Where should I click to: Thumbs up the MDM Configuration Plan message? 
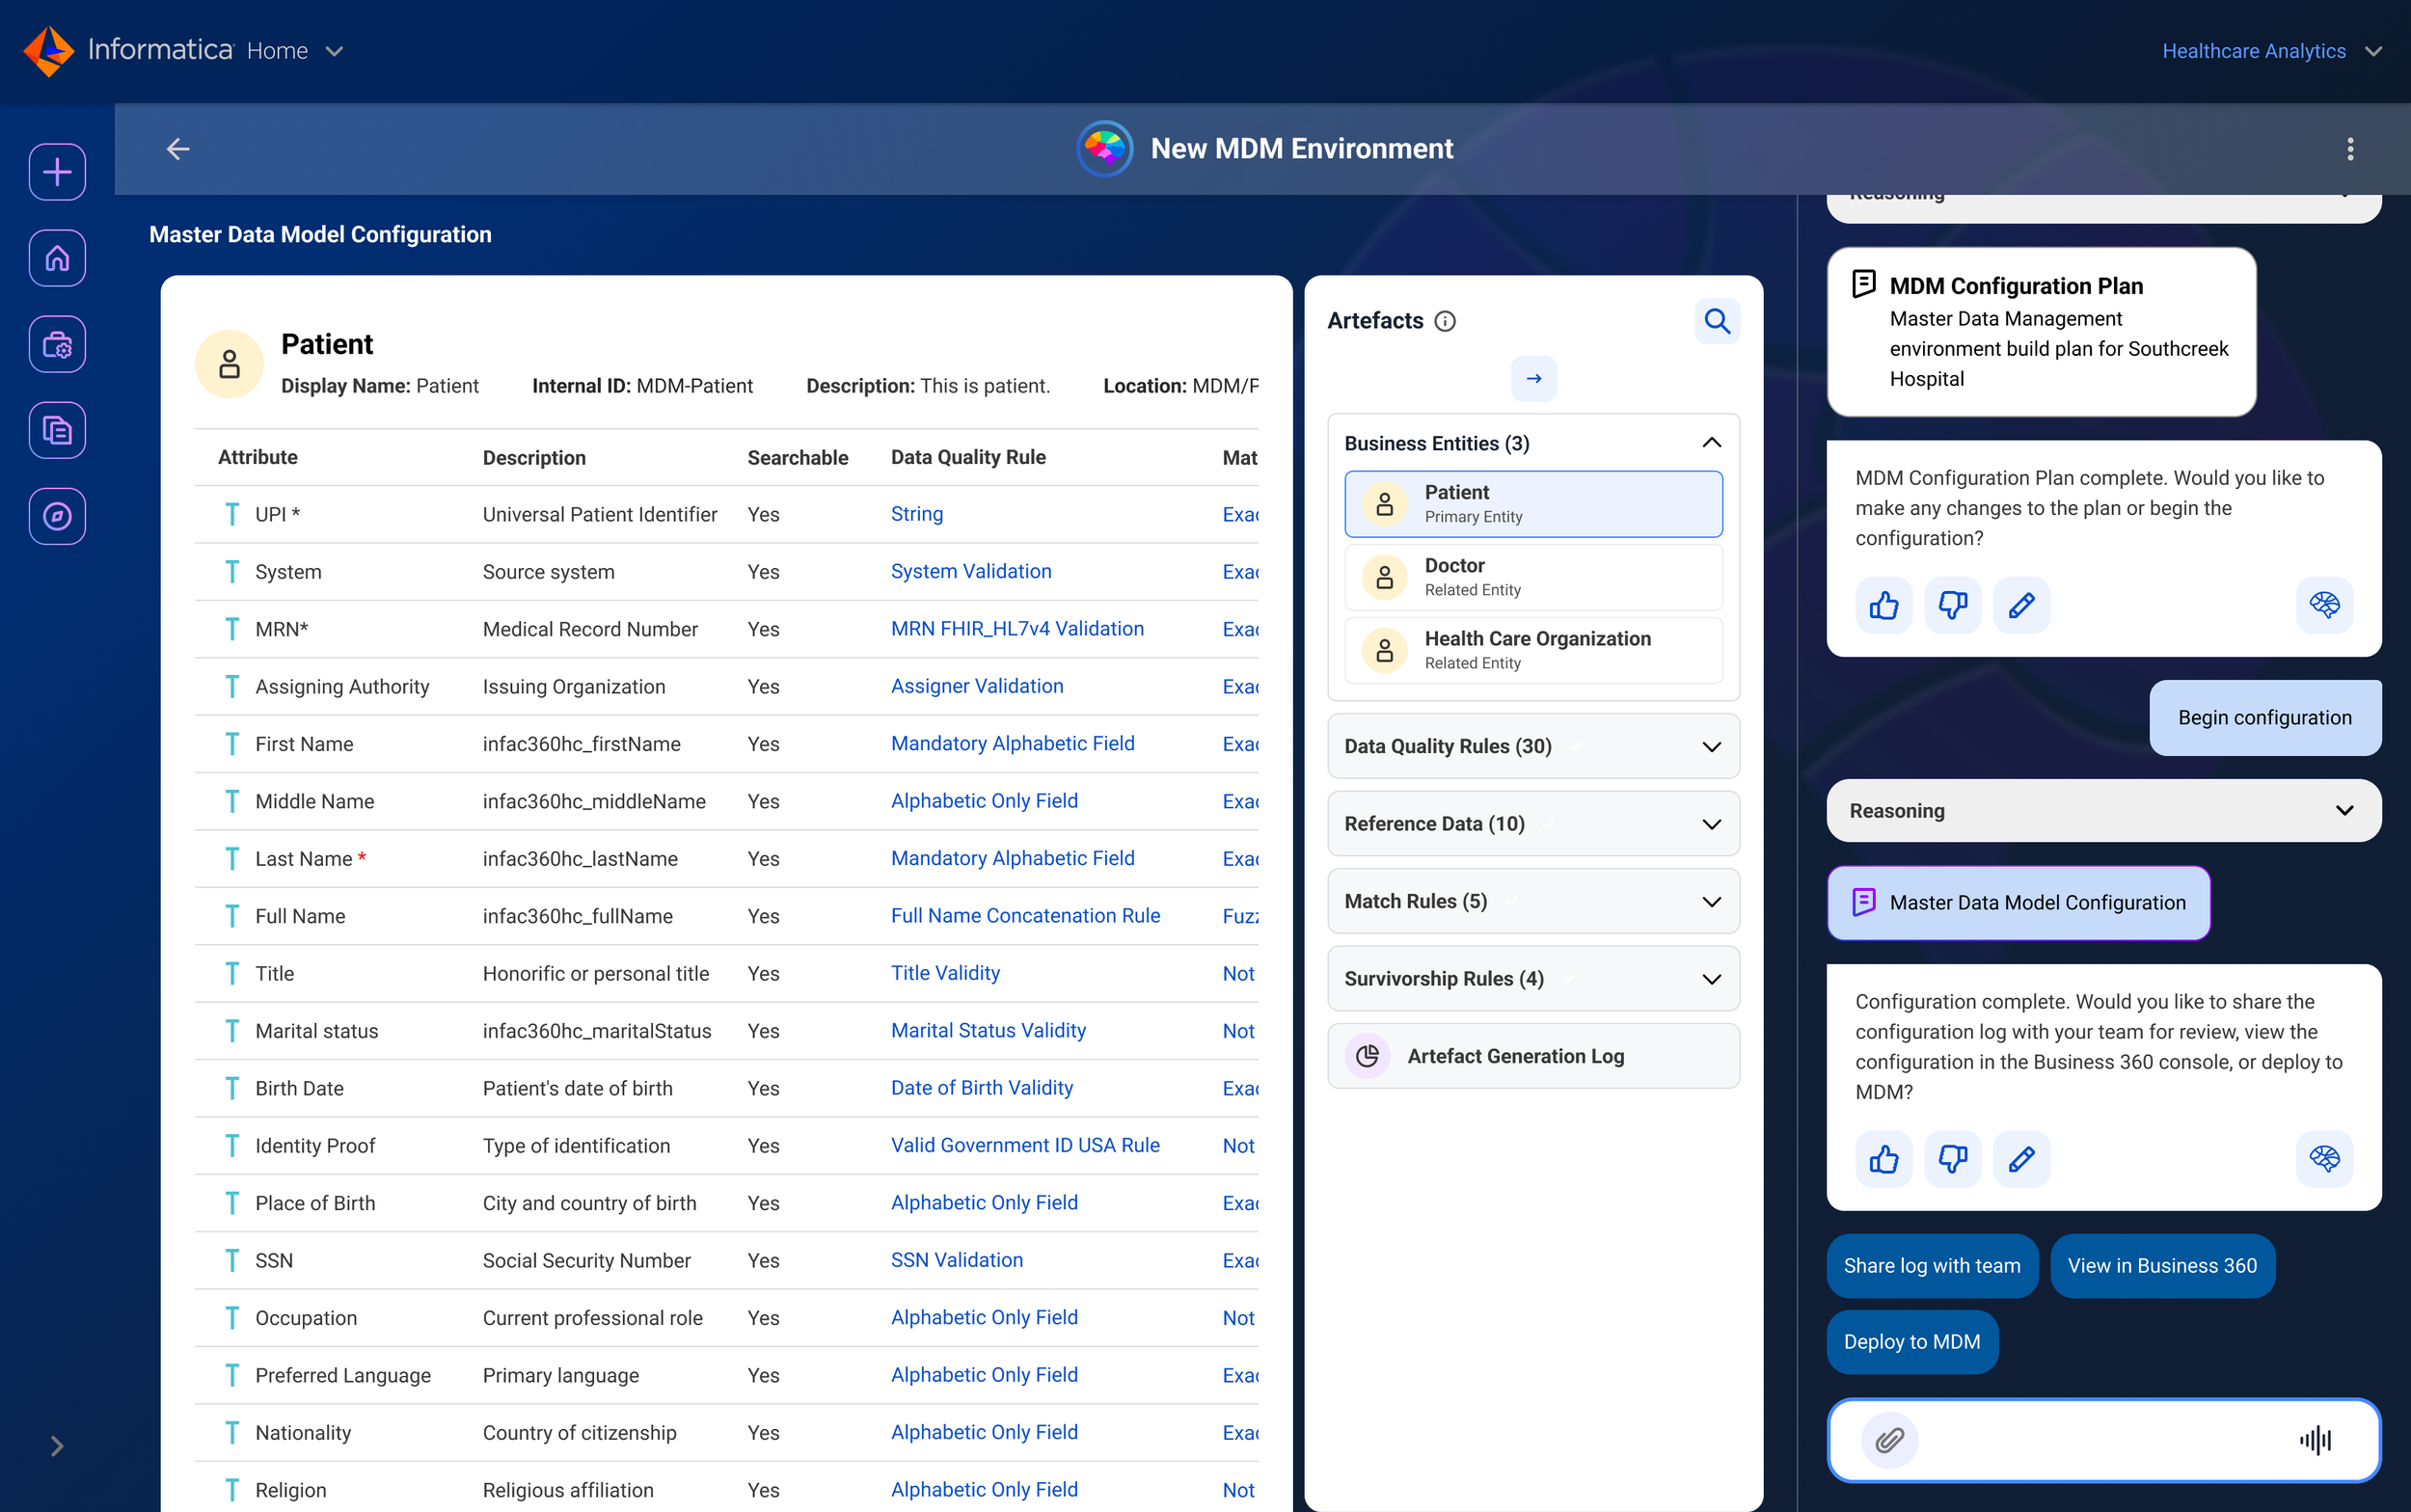click(x=1883, y=605)
